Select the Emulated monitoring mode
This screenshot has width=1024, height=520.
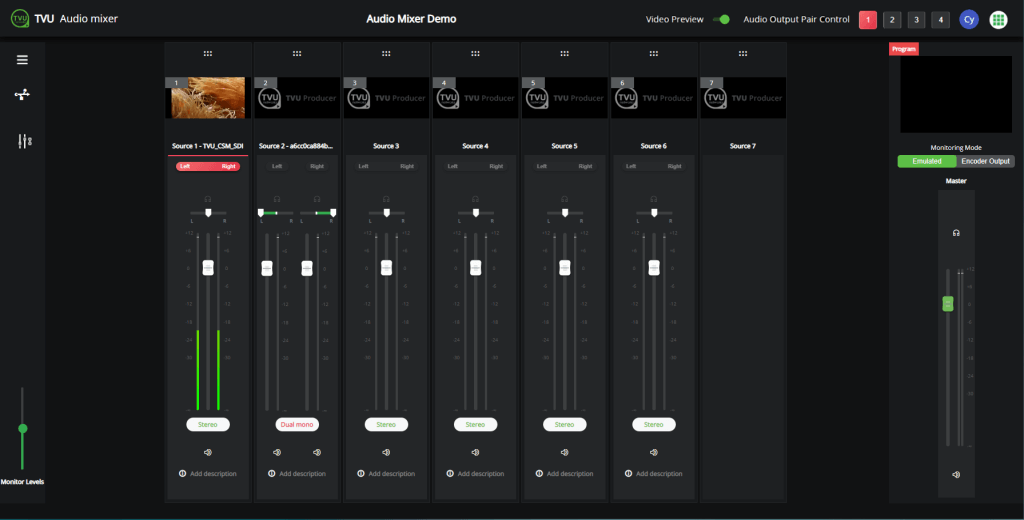(927, 161)
